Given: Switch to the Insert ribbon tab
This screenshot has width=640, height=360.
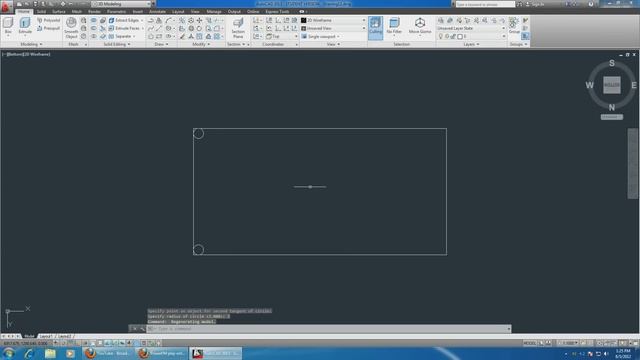Looking at the screenshot, I should 138,11.
